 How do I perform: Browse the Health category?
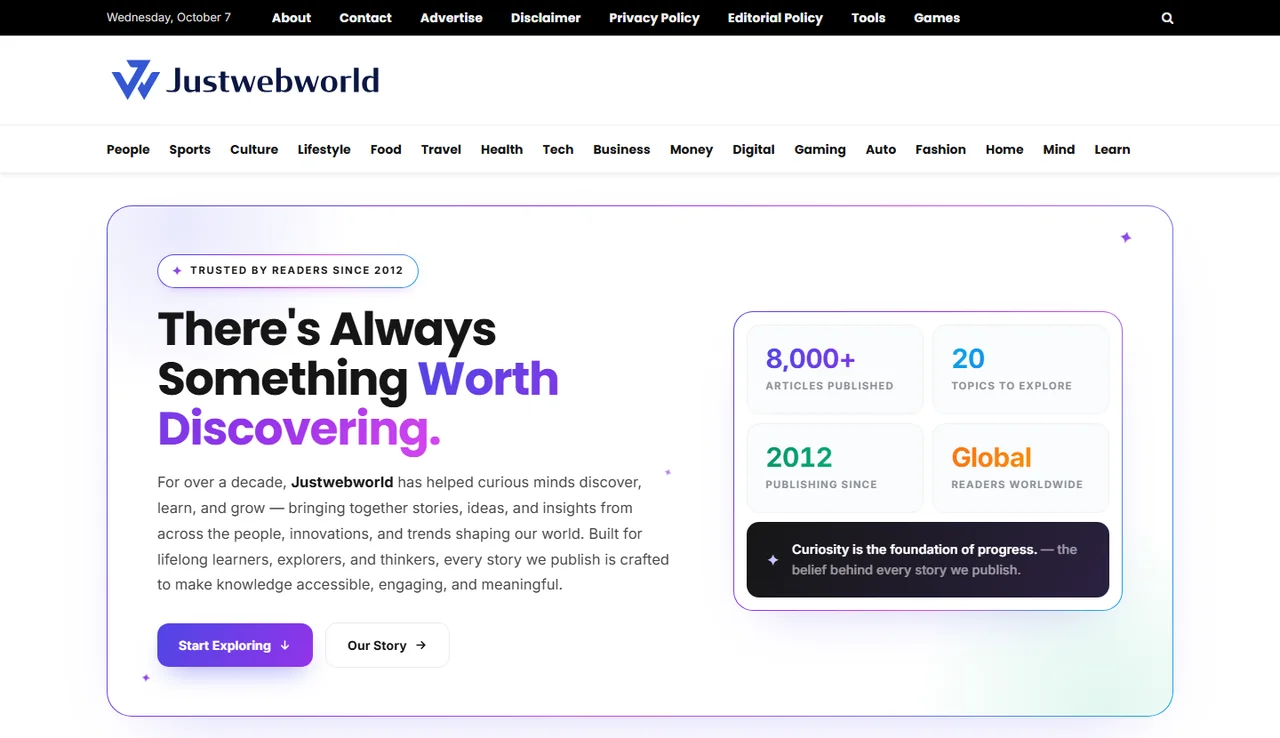[501, 150]
